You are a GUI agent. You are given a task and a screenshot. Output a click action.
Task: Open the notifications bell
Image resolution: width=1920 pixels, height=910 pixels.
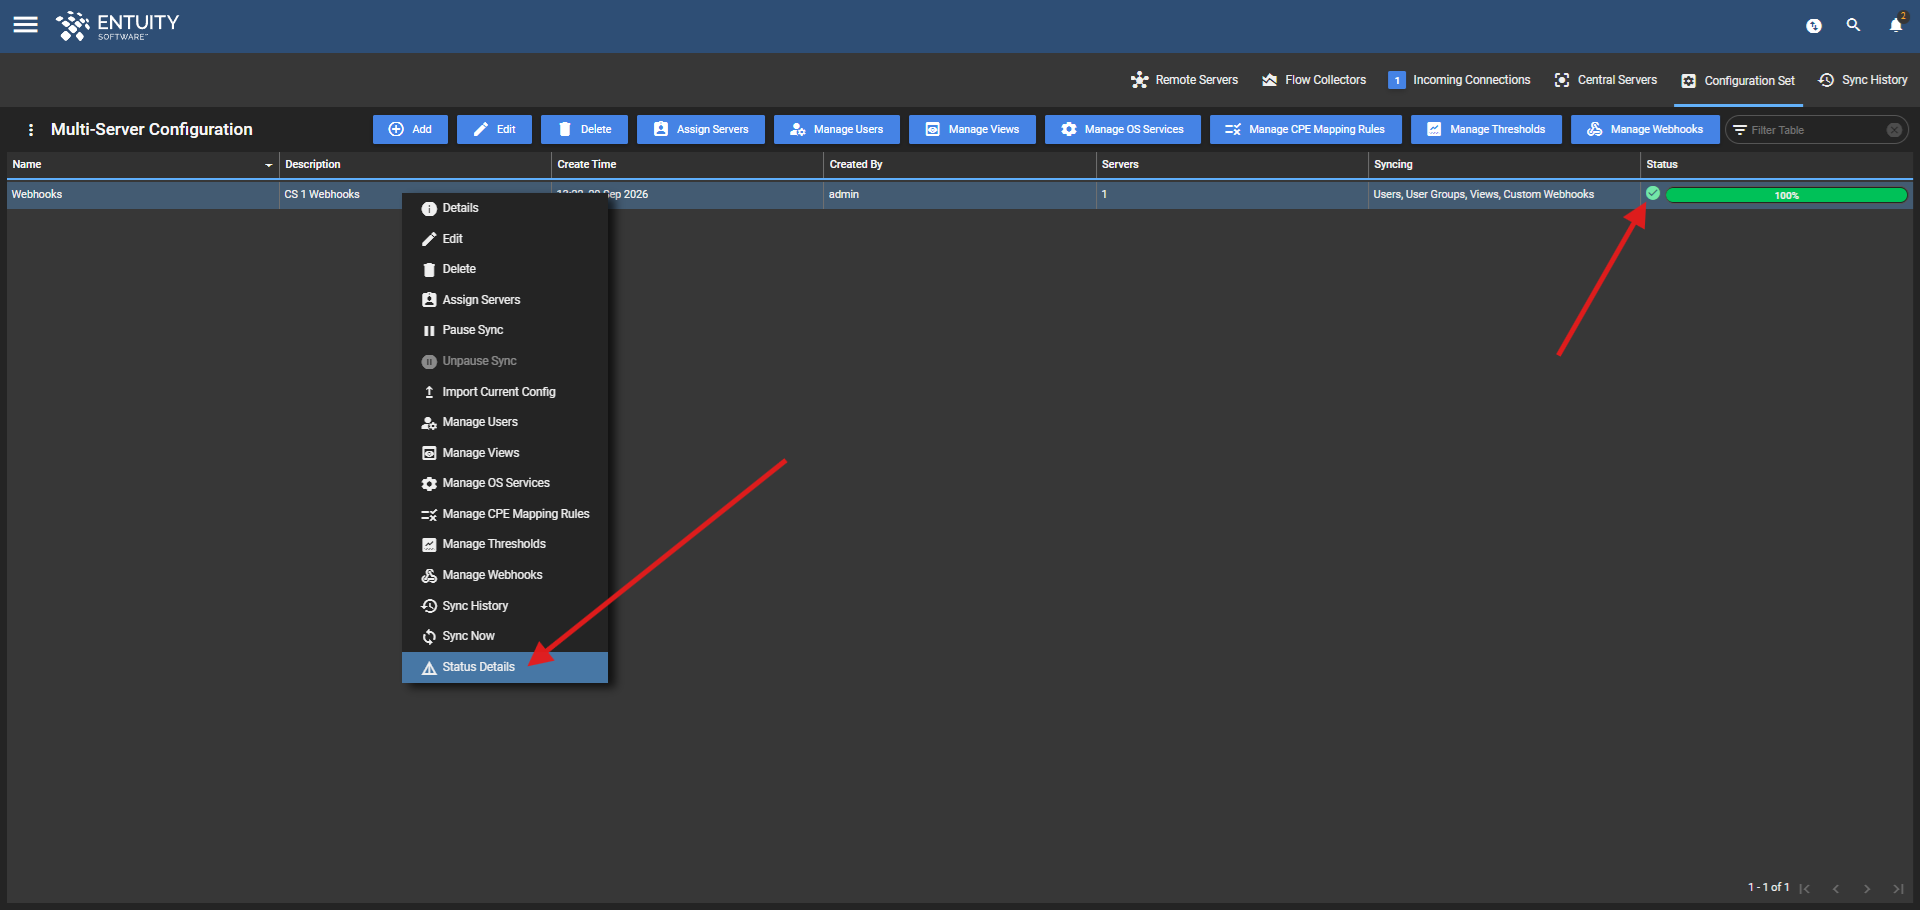pos(1895,25)
